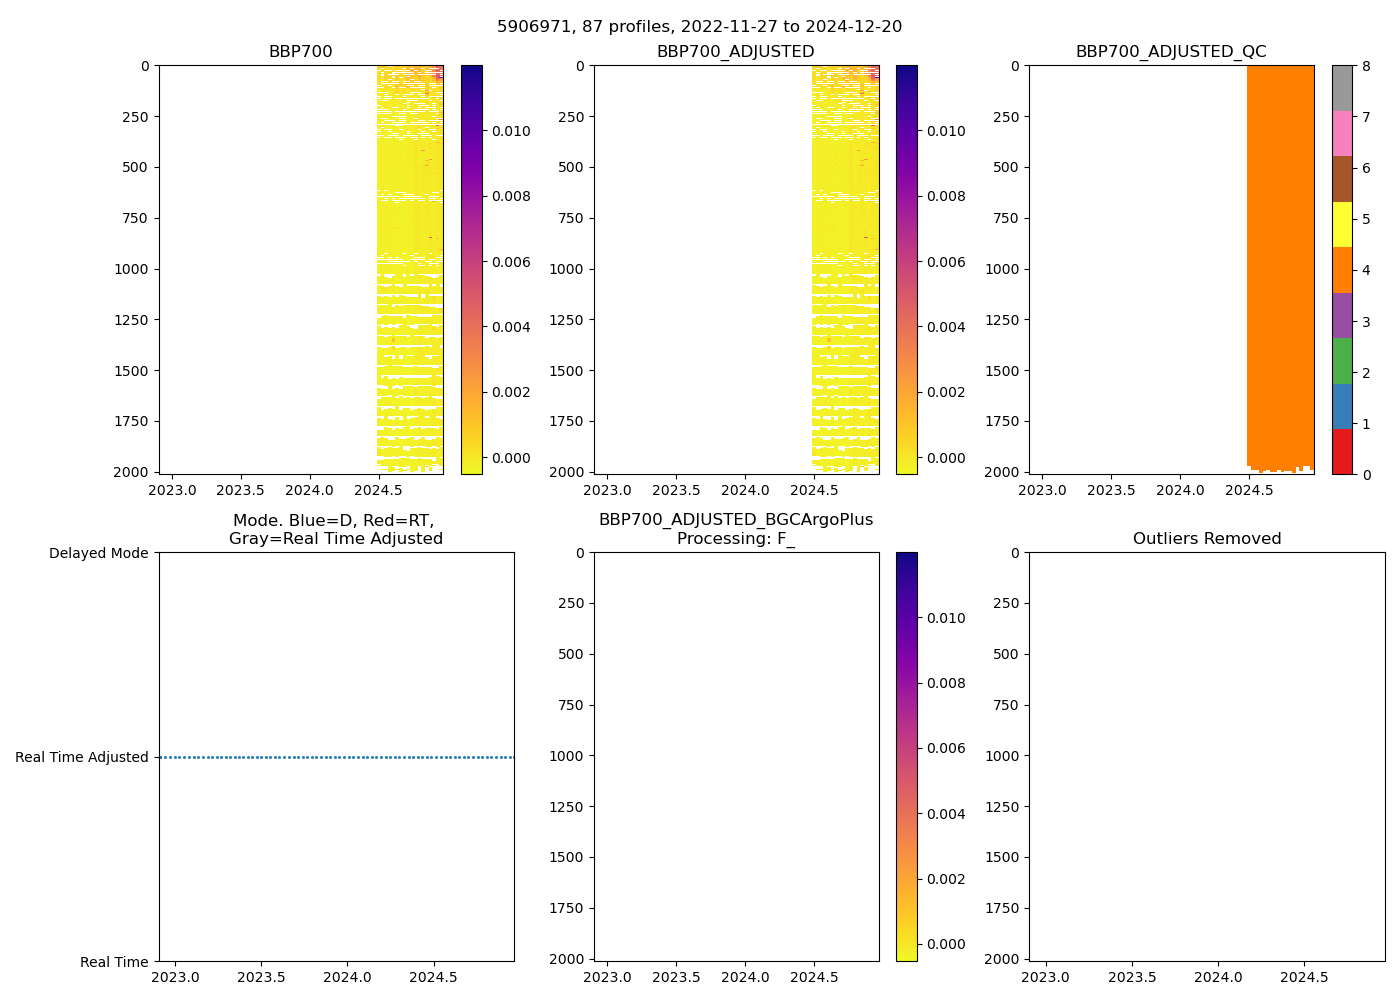Click the blue segment of QC colorbar

1342,406
